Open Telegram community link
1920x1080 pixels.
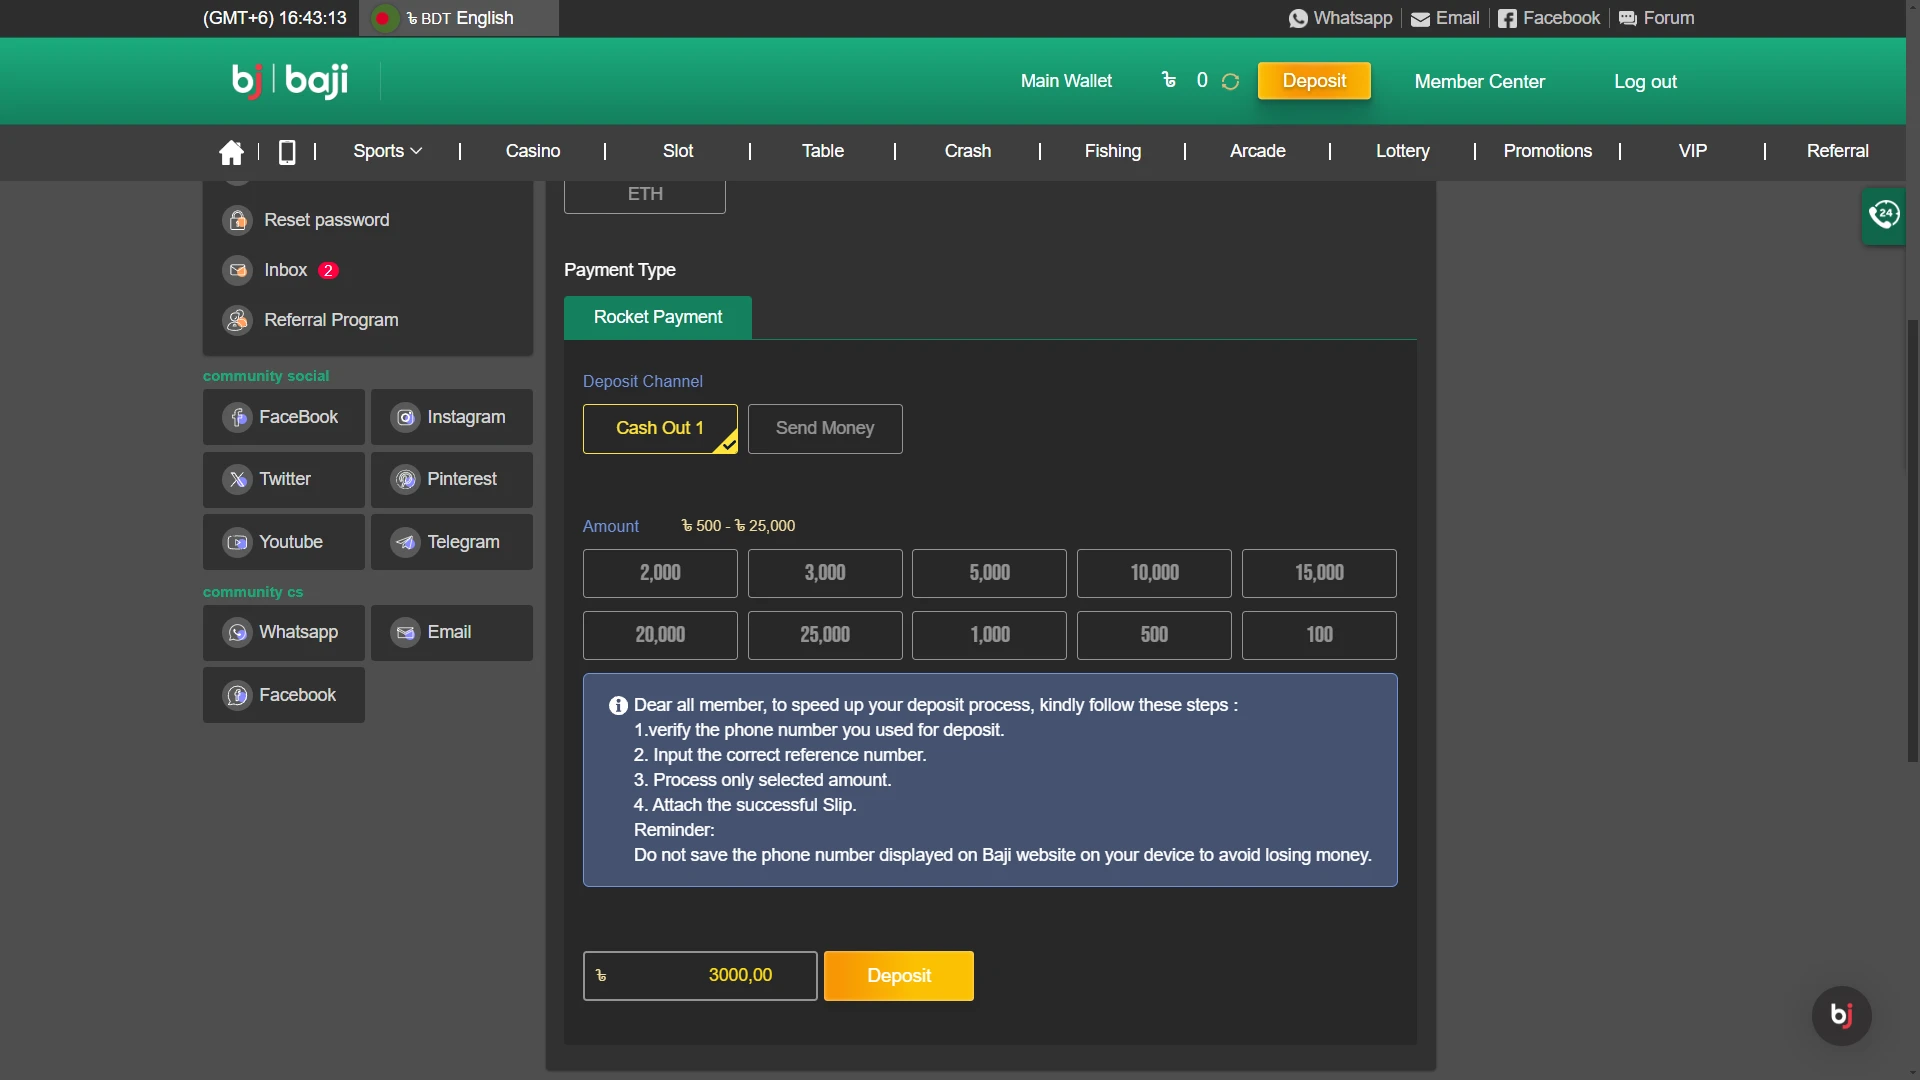tap(452, 542)
